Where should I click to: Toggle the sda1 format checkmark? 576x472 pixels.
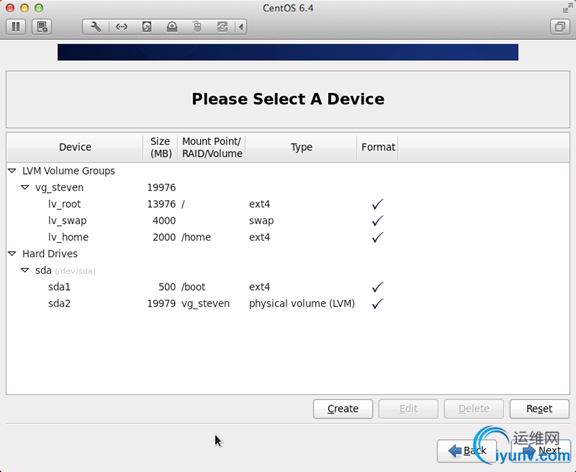(x=378, y=287)
